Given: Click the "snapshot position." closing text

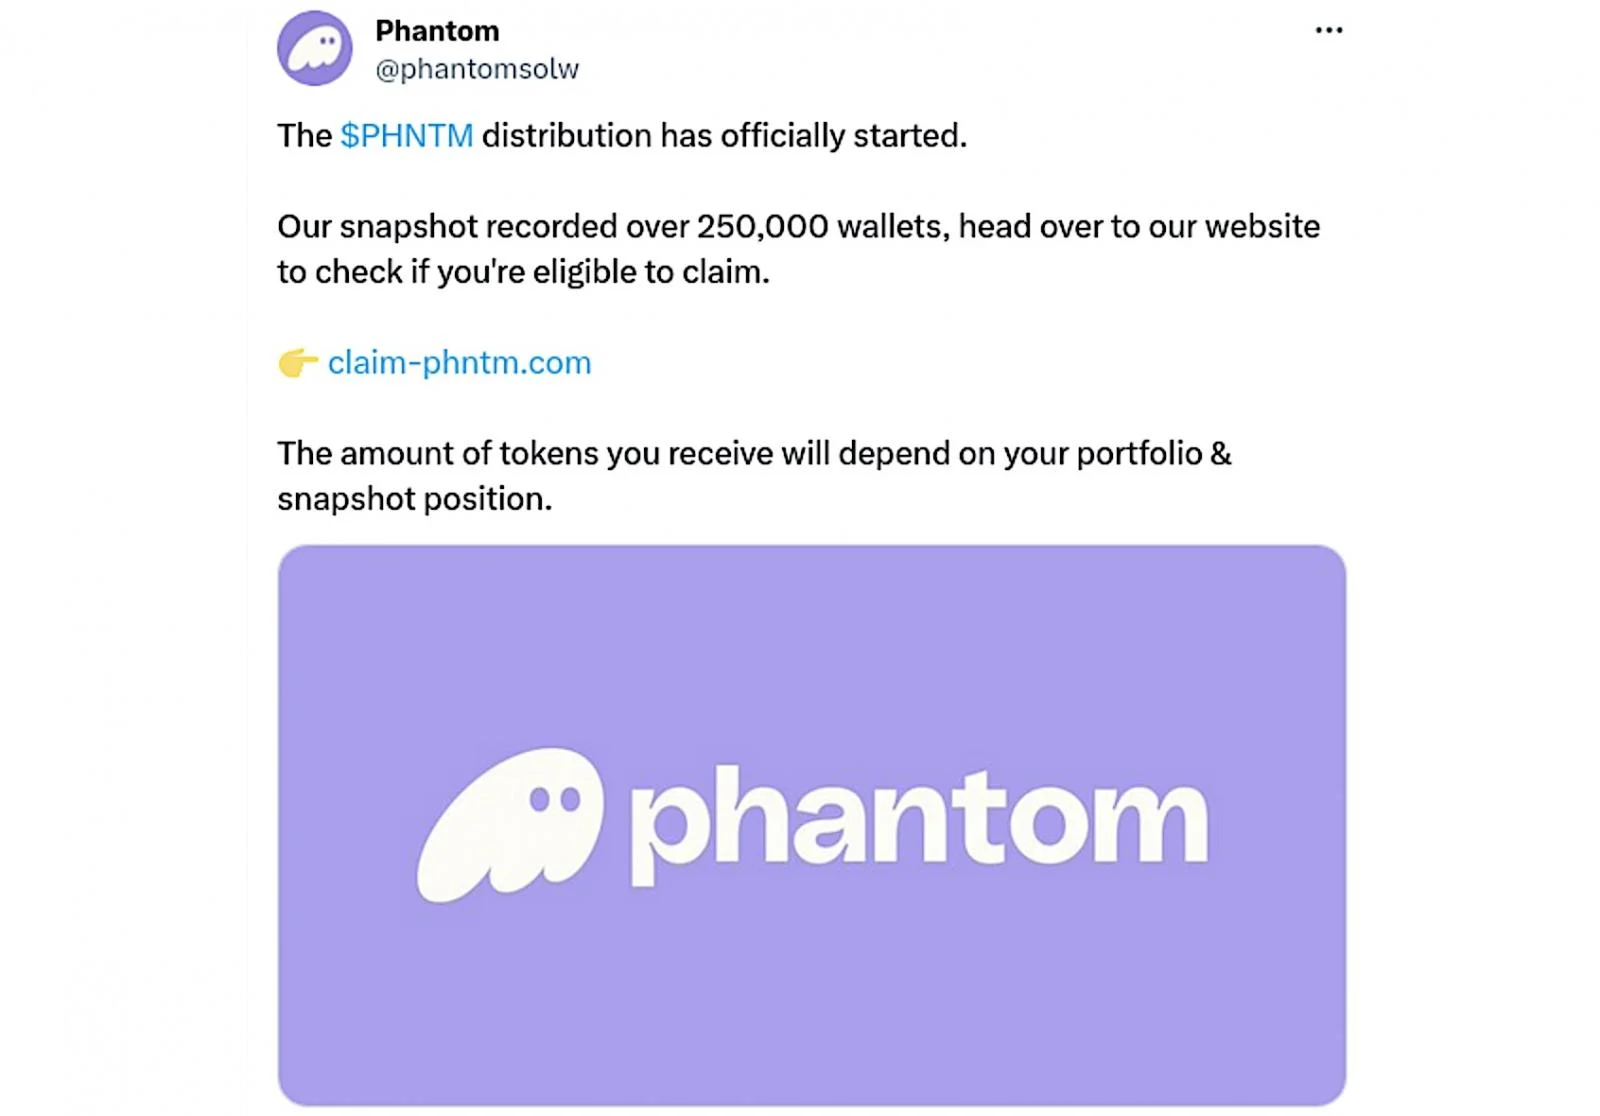Looking at the screenshot, I should (414, 499).
